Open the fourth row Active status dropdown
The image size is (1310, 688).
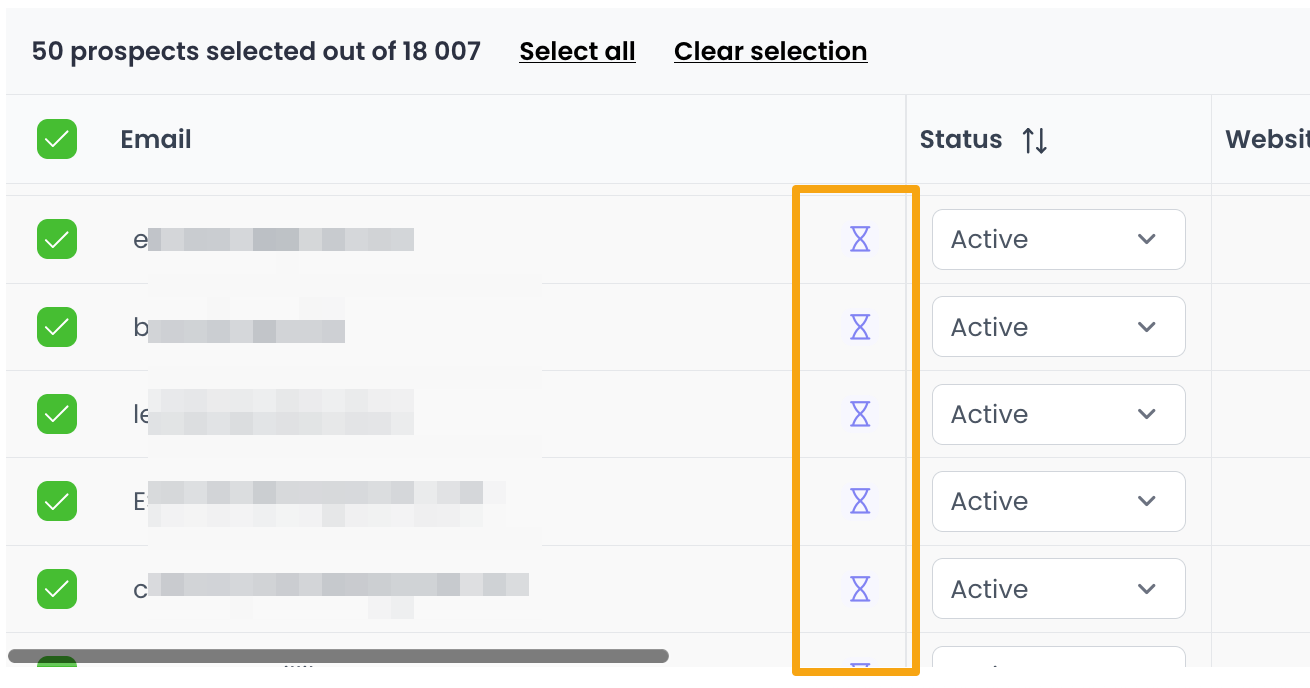[x=1058, y=501]
